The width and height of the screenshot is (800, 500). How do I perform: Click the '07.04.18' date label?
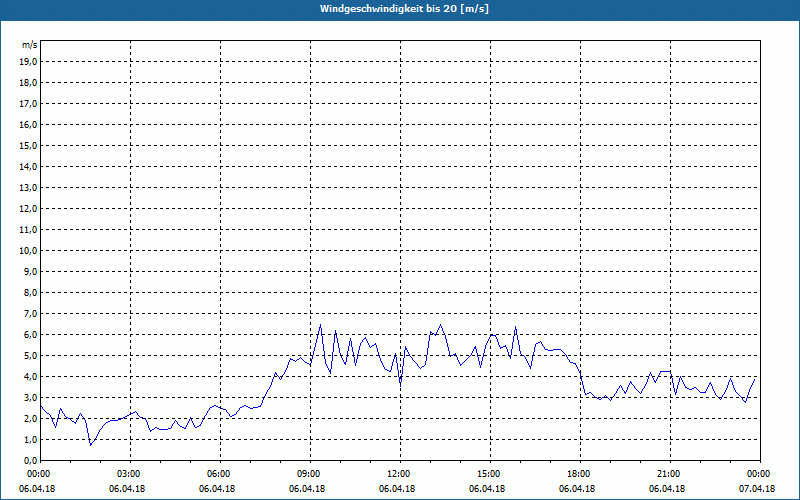click(x=757, y=489)
